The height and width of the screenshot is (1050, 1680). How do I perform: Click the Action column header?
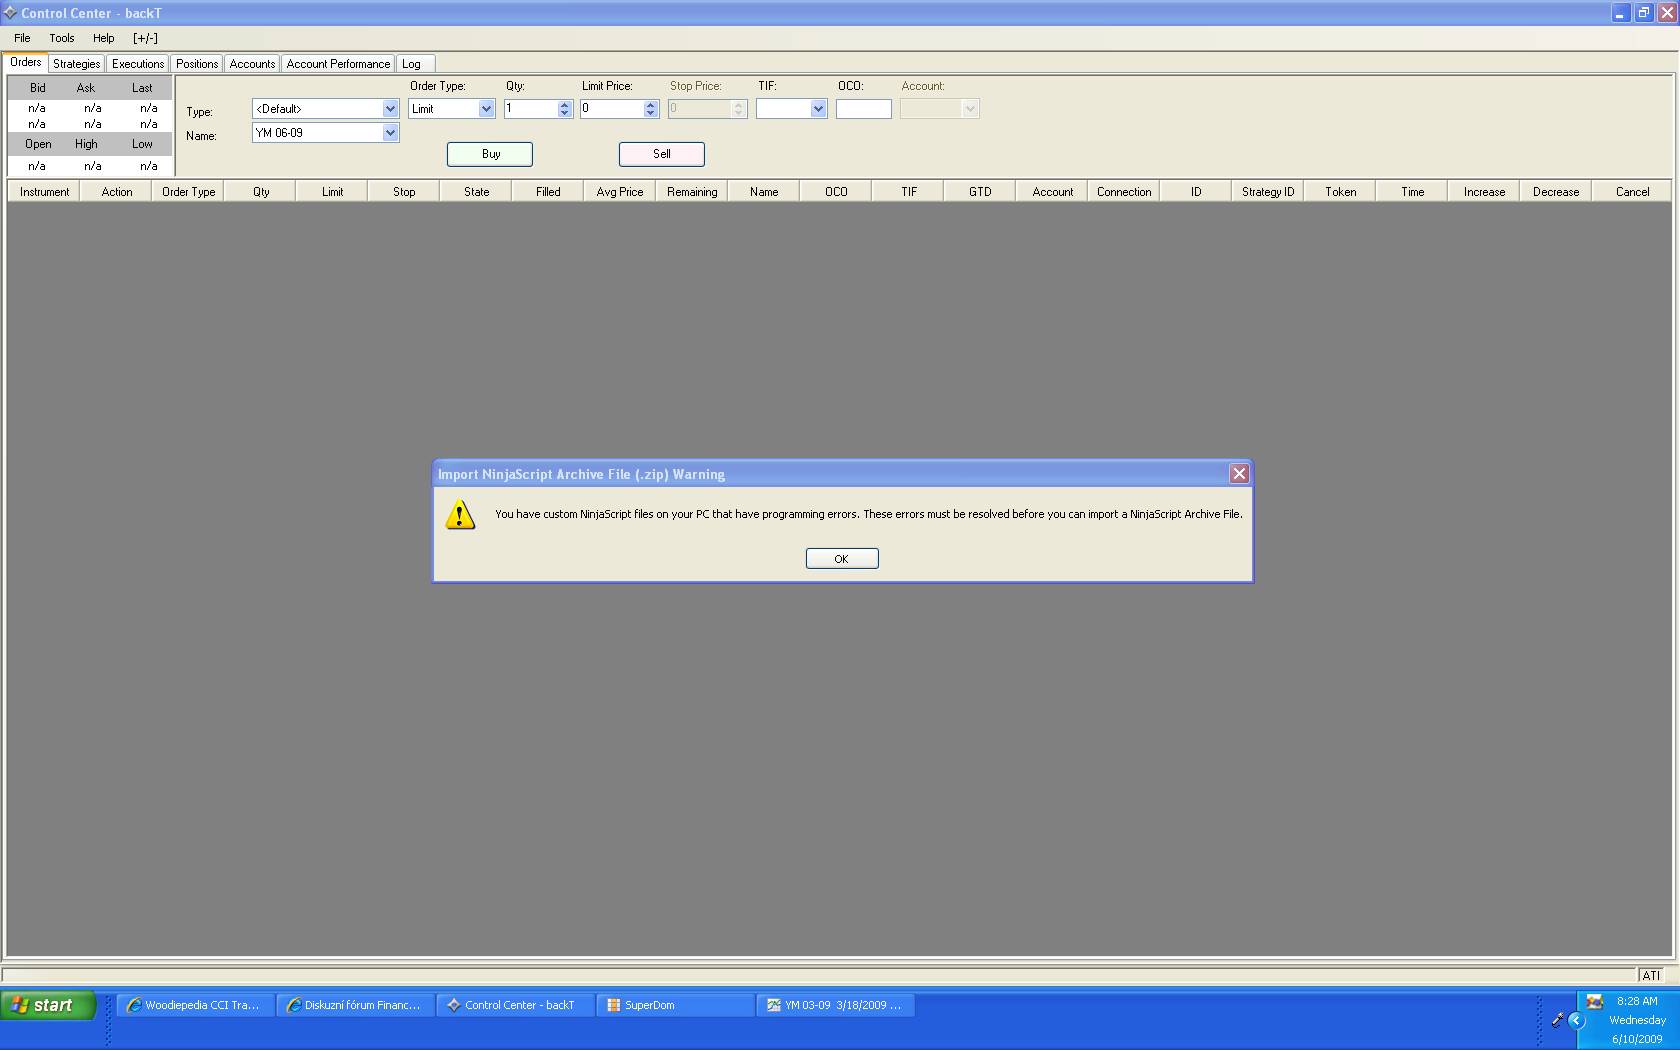[x=116, y=192]
